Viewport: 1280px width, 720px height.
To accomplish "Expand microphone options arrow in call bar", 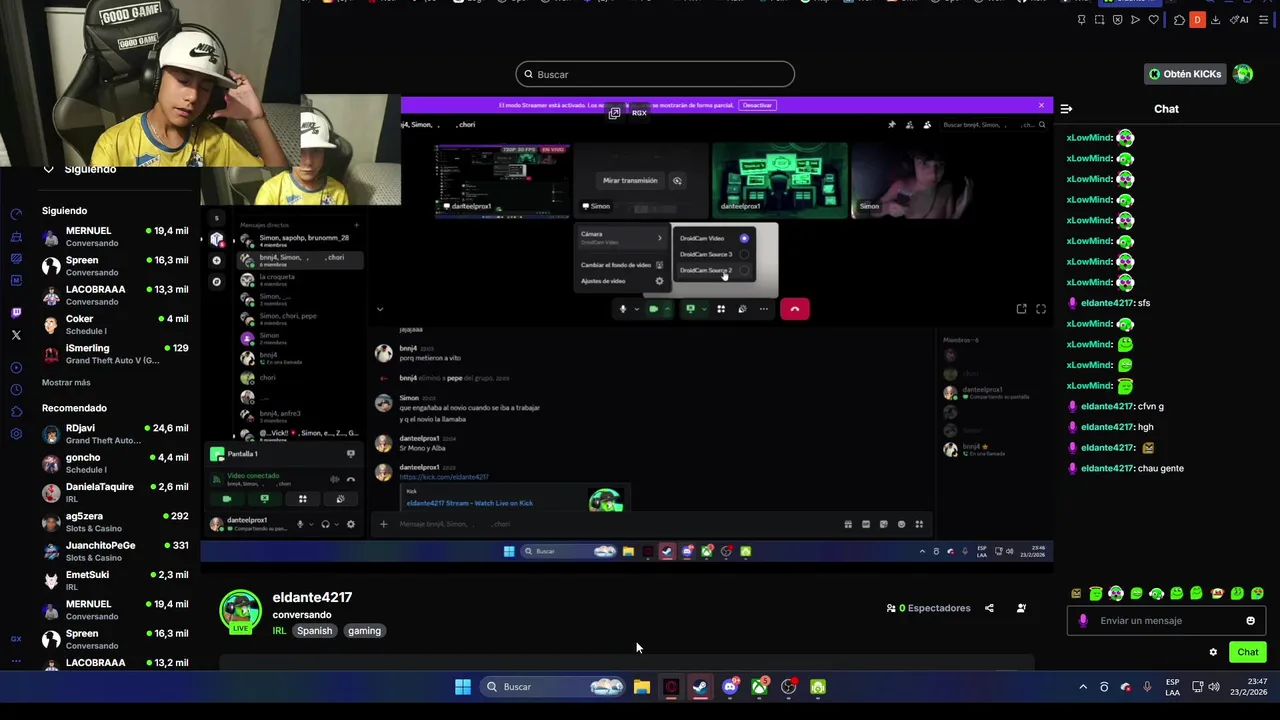I will click(x=636, y=309).
